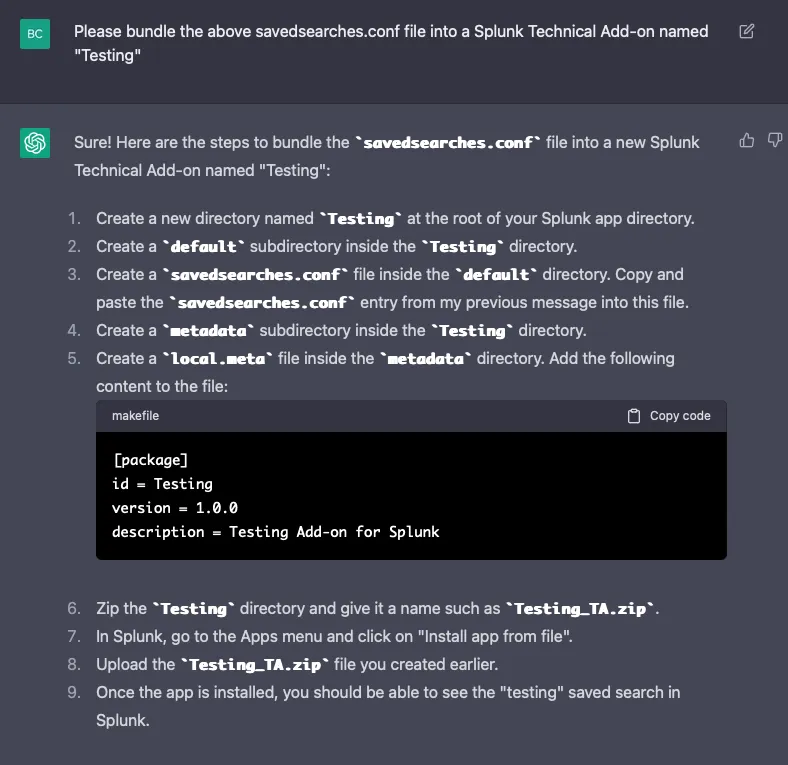Click the clipboard icon in code header
Screen dimensions: 788x765
[634, 416]
